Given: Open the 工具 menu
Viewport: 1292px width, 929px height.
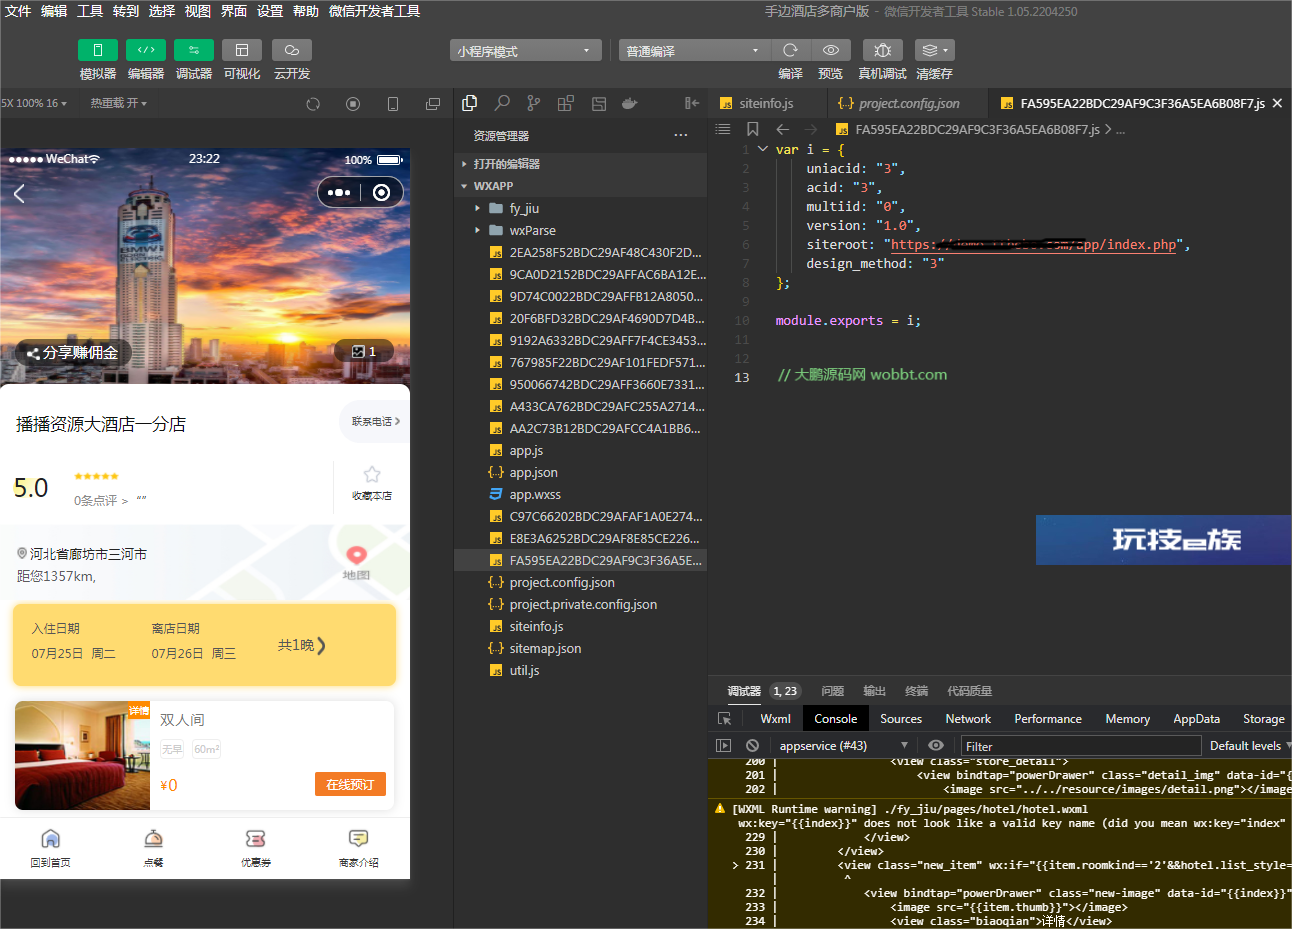Looking at the screenshot, I should pos(90,11).
